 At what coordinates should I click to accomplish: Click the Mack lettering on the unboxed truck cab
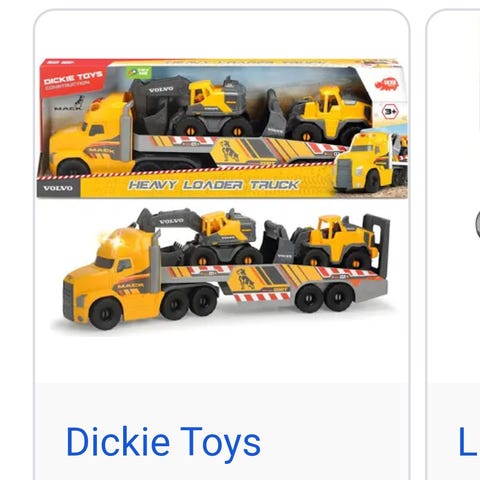[130, 286]
